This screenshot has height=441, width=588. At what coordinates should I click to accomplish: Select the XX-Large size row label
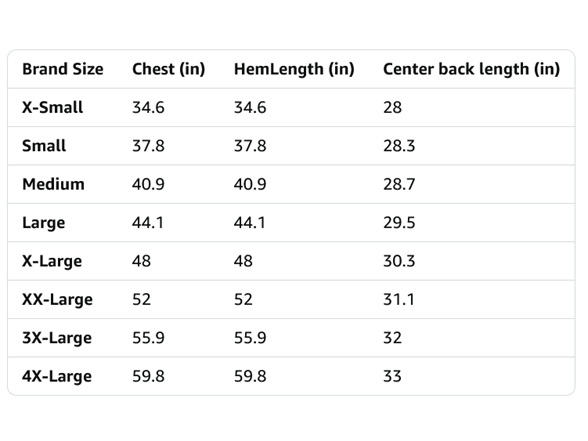(57, 299)
